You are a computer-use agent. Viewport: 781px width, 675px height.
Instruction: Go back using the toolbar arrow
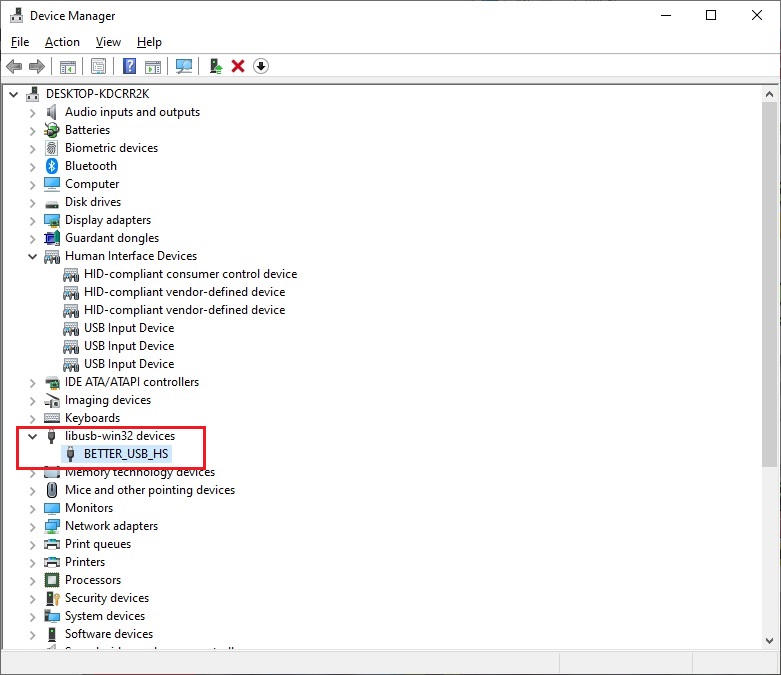14,66
